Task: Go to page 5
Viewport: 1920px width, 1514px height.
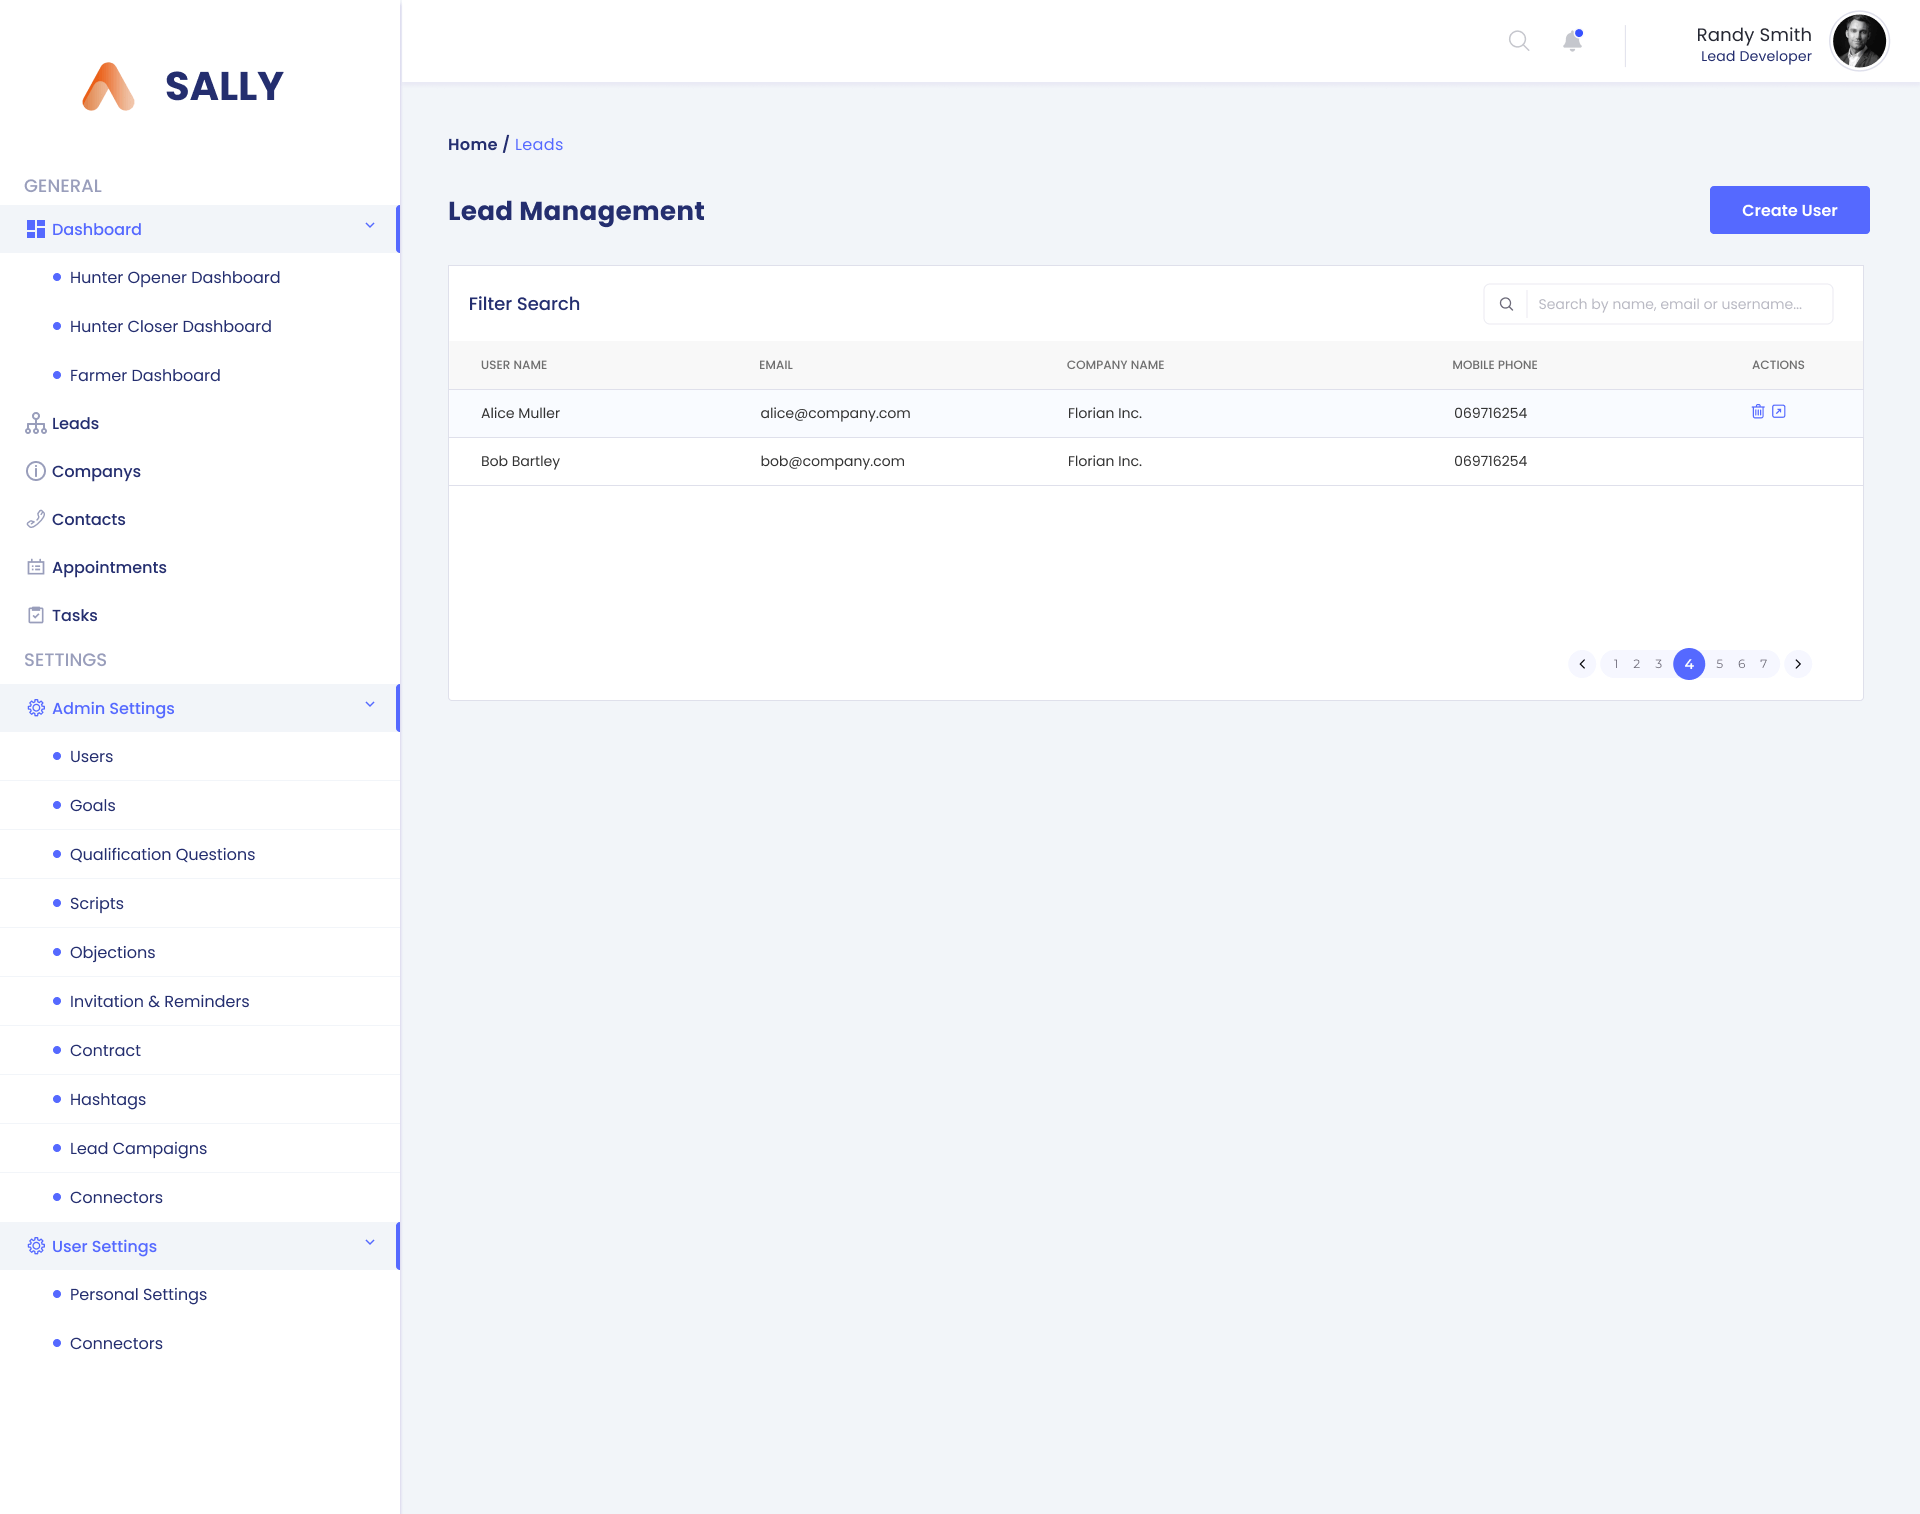Action: [1719, 664]
